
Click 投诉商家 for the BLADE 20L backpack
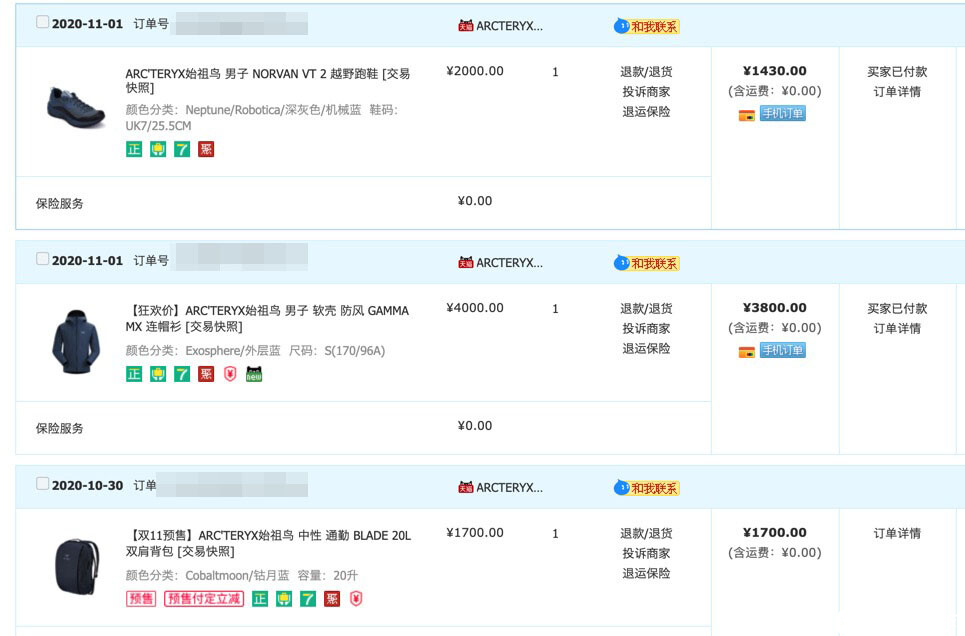pyautogui.click(x=646, y=553)
